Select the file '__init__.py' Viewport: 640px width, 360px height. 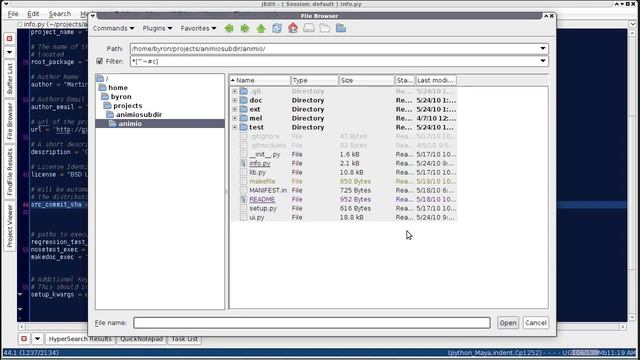(x=264, y=154)
